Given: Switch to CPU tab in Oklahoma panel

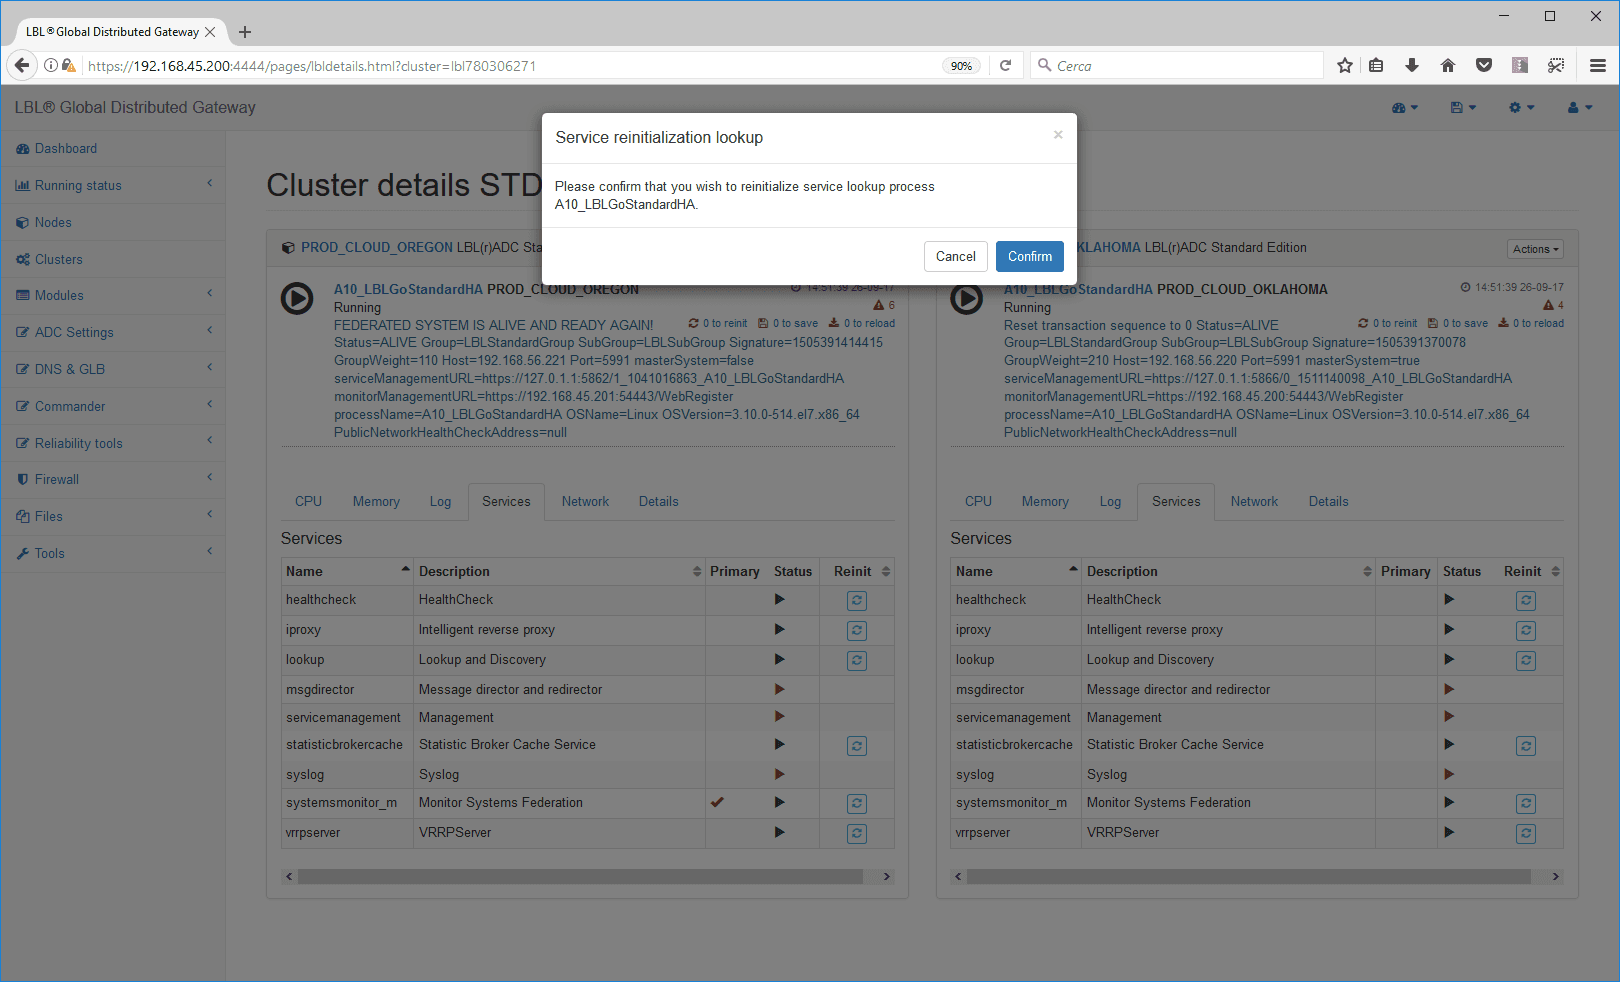Looking at the screenshot, I should pos(978,502).
